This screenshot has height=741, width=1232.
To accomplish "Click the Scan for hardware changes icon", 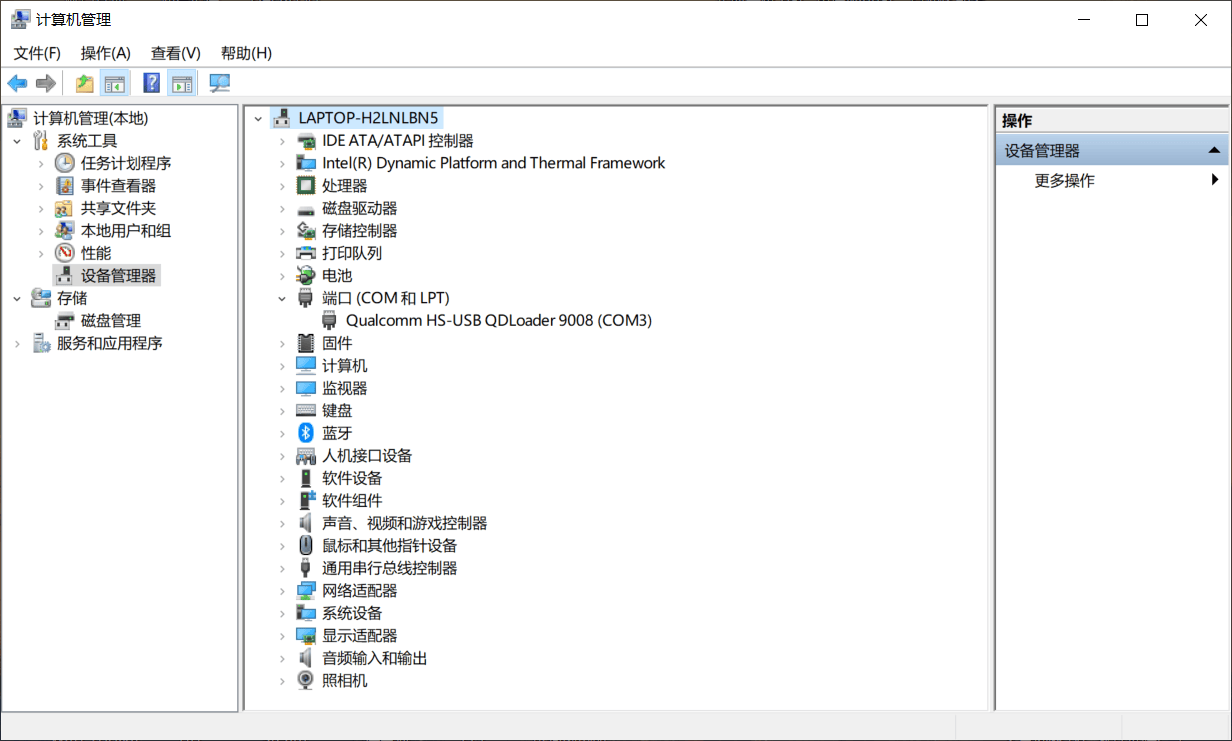I will (x=219, y=83).
